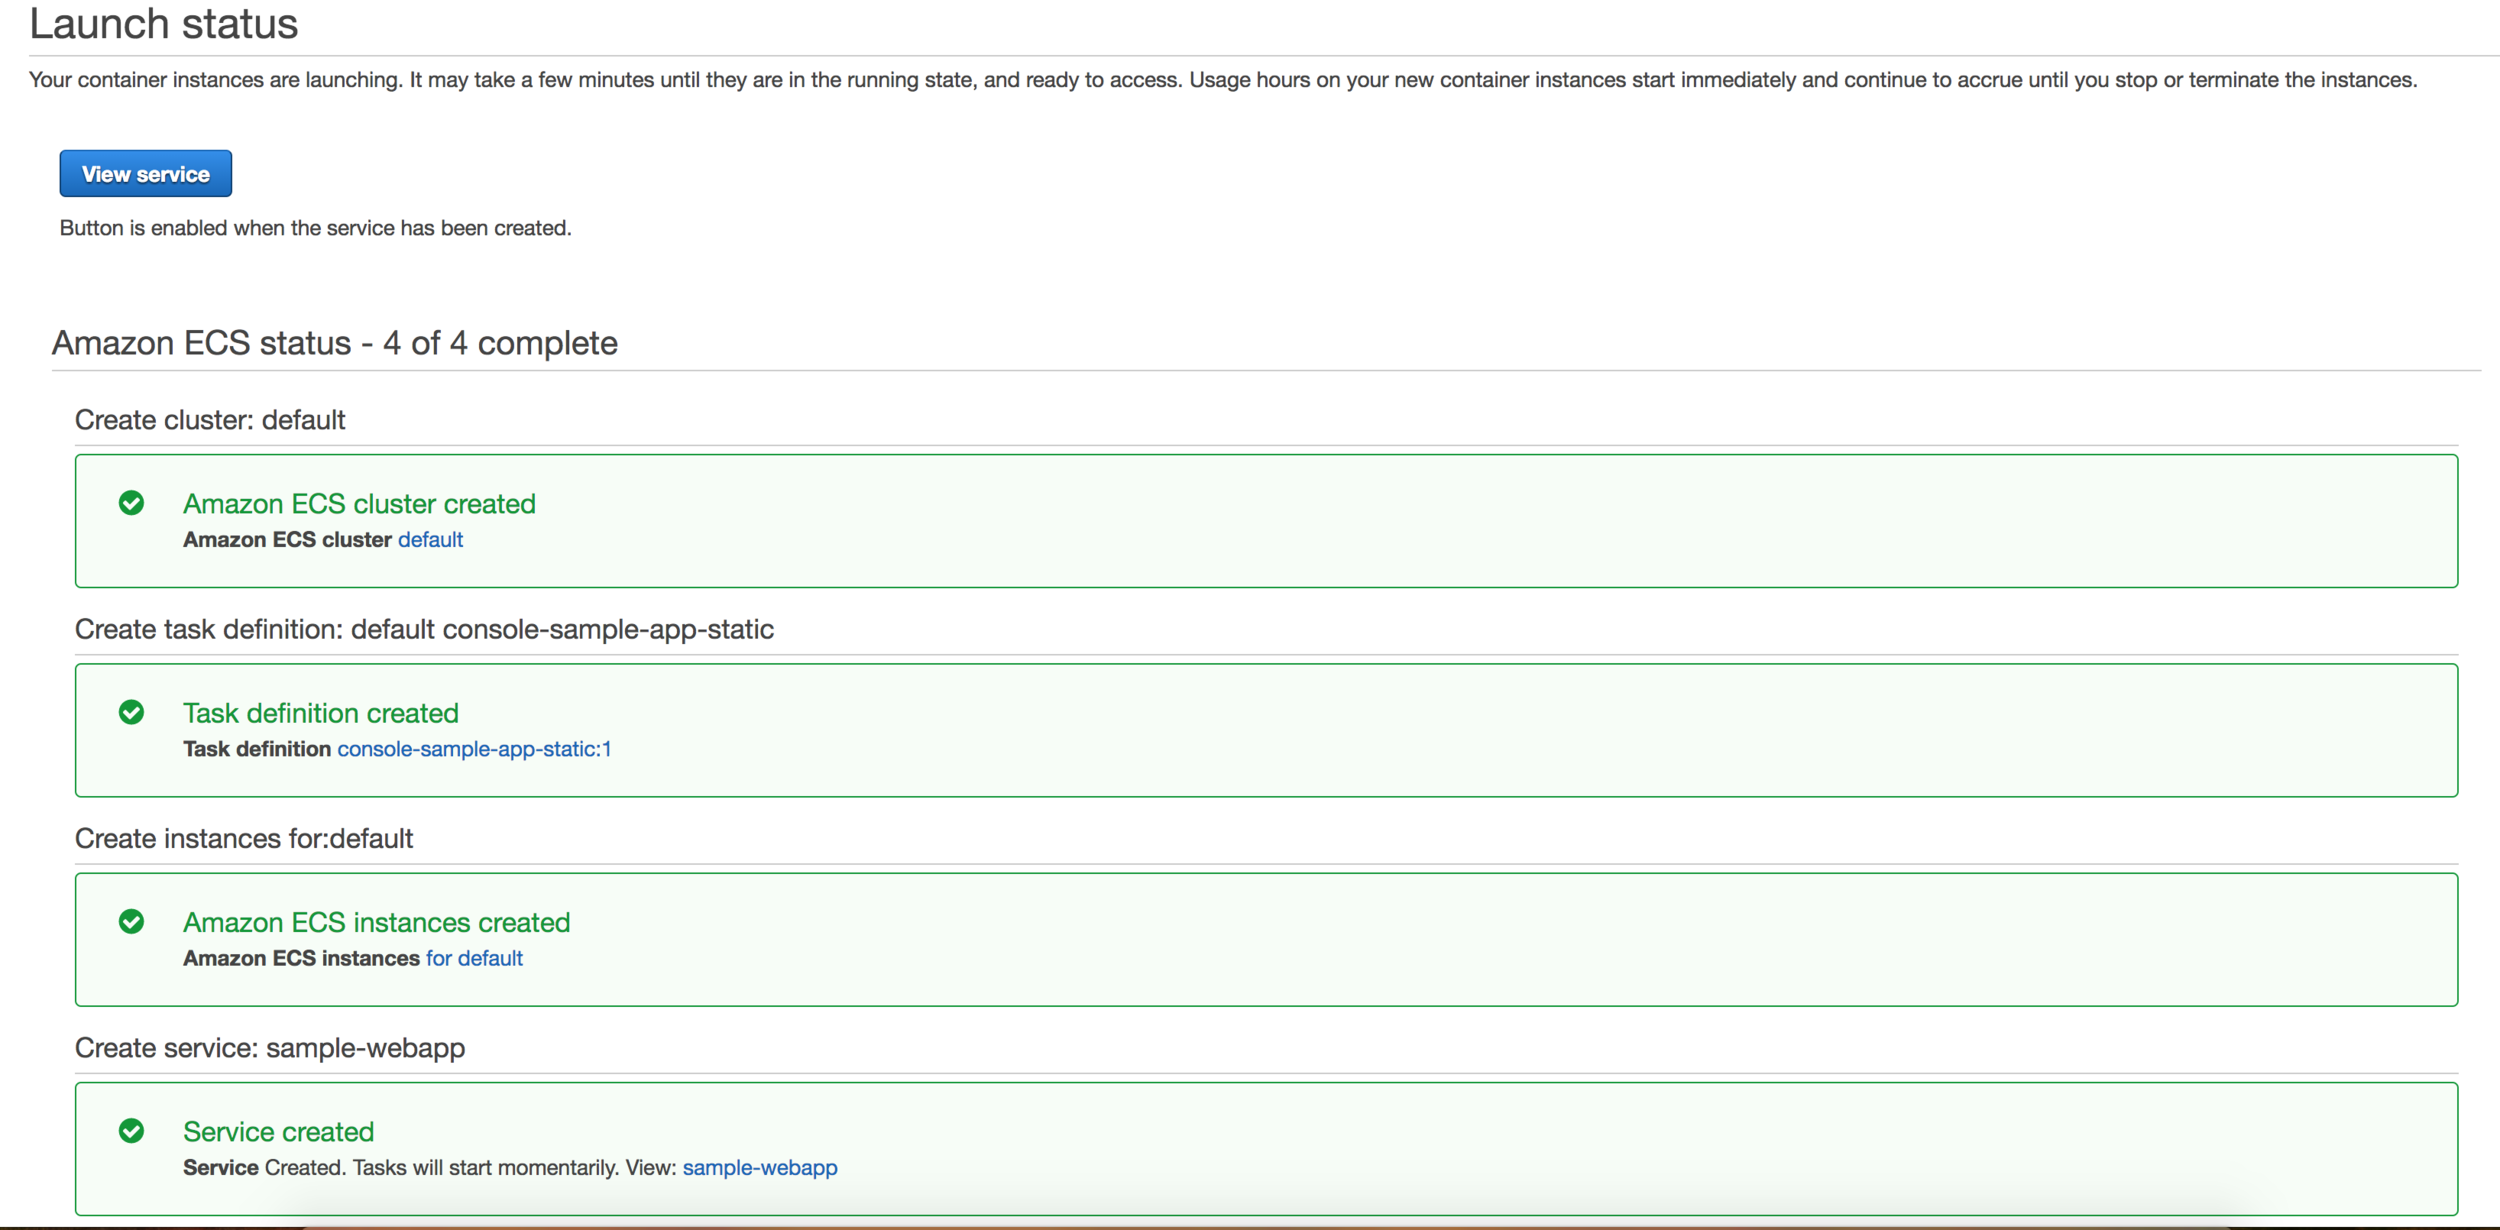2500x1230 pixels.
Task: Open the 'for default' instances link
Action: (474, 958)
